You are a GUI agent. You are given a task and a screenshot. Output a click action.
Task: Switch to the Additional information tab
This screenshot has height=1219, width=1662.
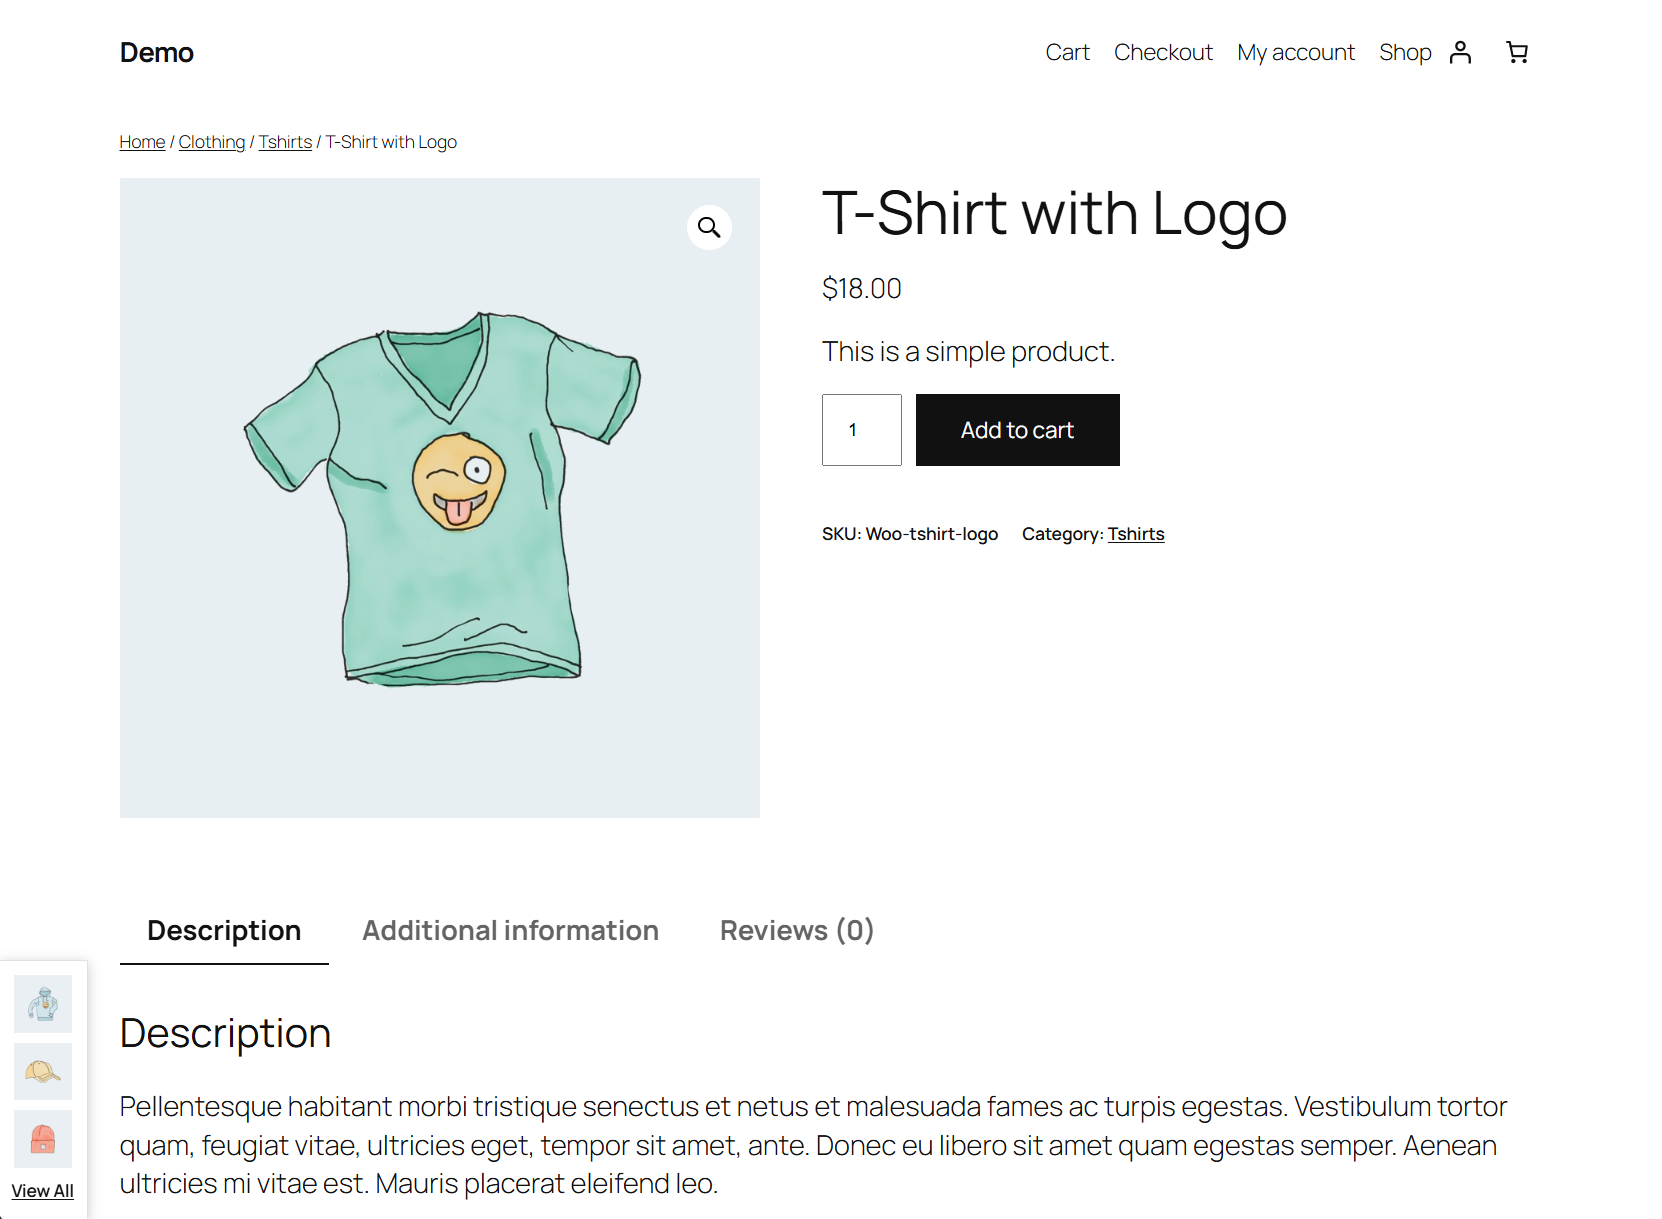510,930
